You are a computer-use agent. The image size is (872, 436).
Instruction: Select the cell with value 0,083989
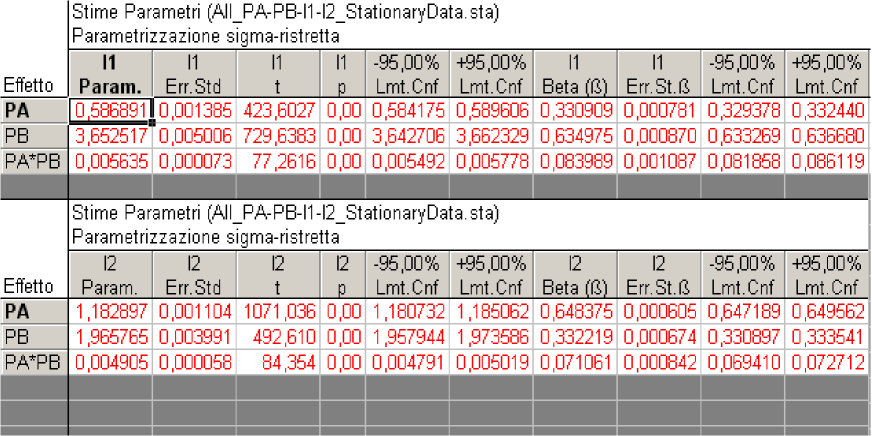(x=576, y=155)
